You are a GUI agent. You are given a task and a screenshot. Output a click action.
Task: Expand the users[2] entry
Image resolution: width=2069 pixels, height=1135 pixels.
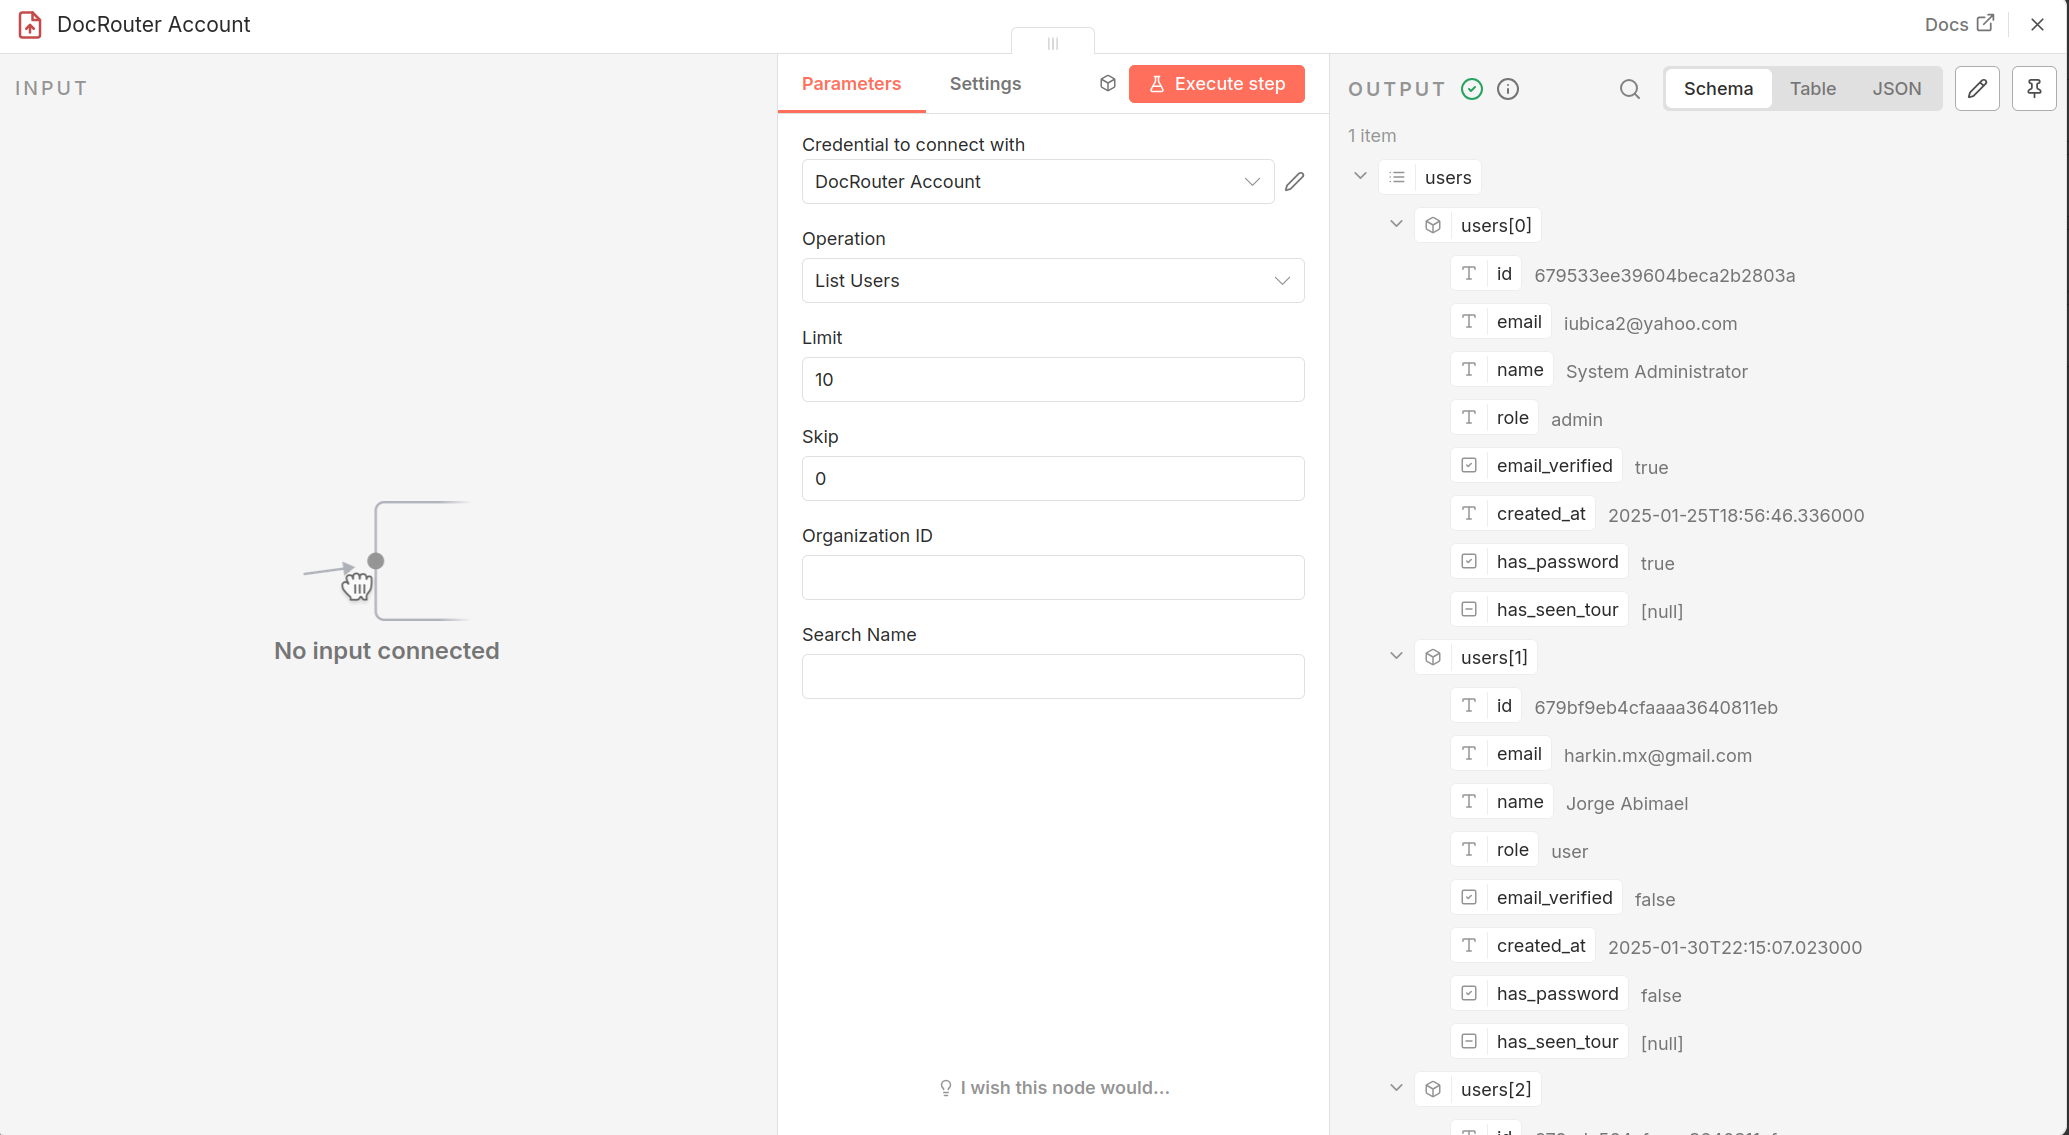click(x=1396, y=1088)
